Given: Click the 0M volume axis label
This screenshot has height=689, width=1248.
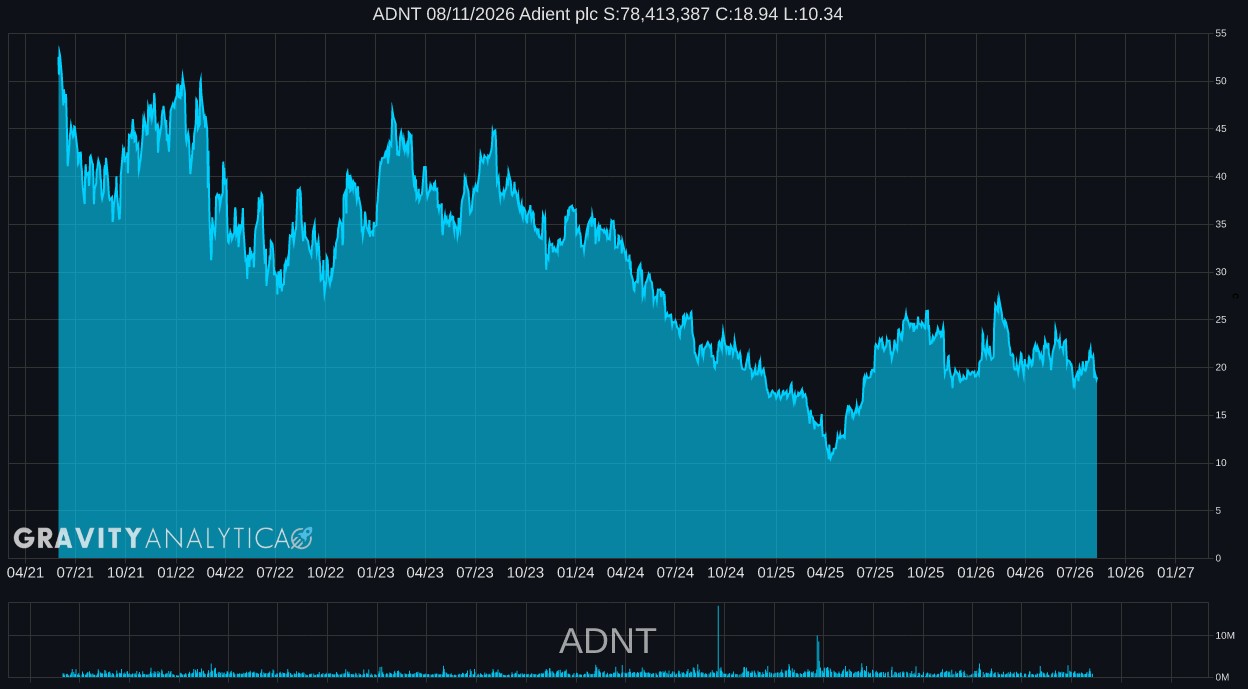Looking at the screenshot, I should click(x=1222, y=677).
